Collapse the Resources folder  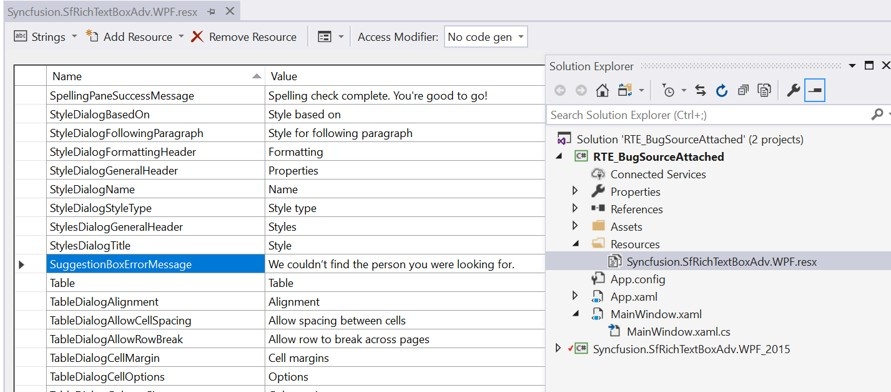pyautogui.click(x=575, y=244)
